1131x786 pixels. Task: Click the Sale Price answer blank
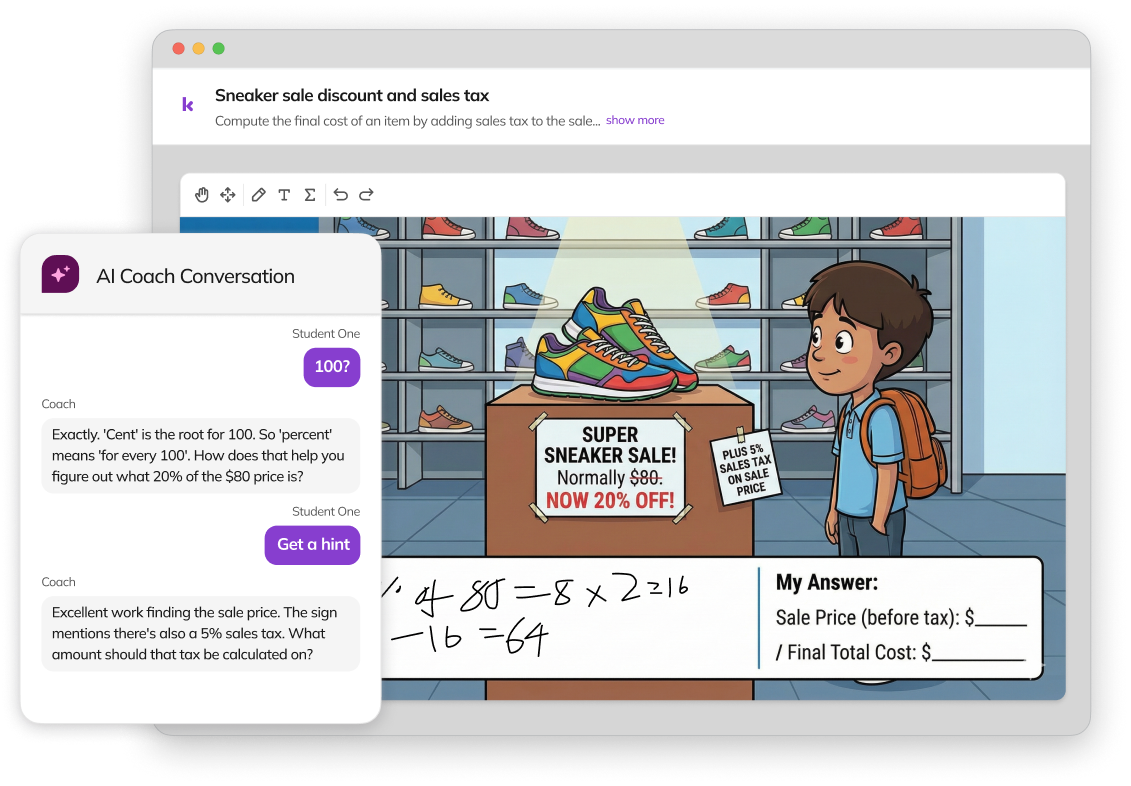point(1000,619)
